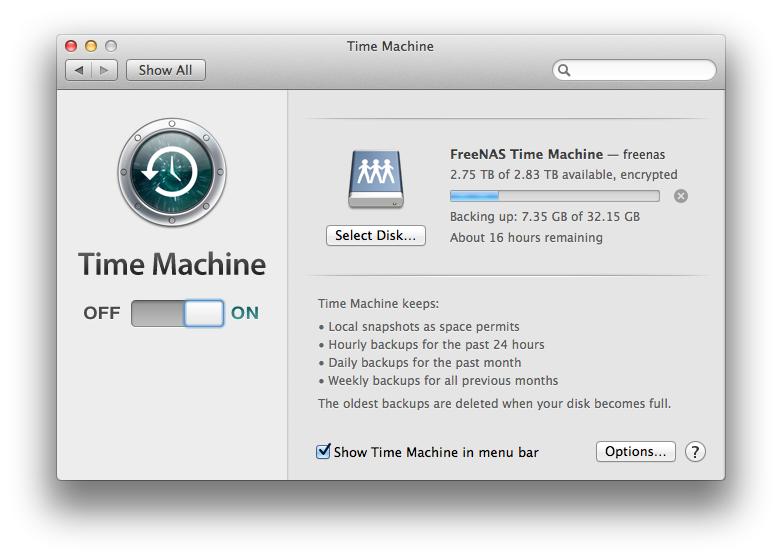
Task: Click the 'Time Machine' window title
Action: (391, 46)
